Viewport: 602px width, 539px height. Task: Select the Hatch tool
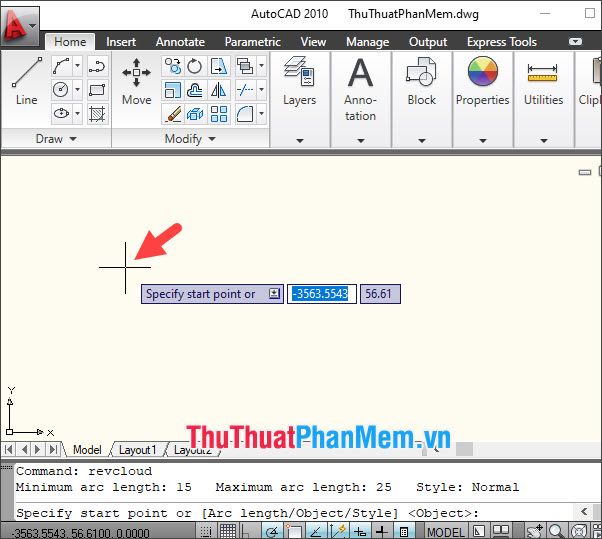(x=97, y=114)
